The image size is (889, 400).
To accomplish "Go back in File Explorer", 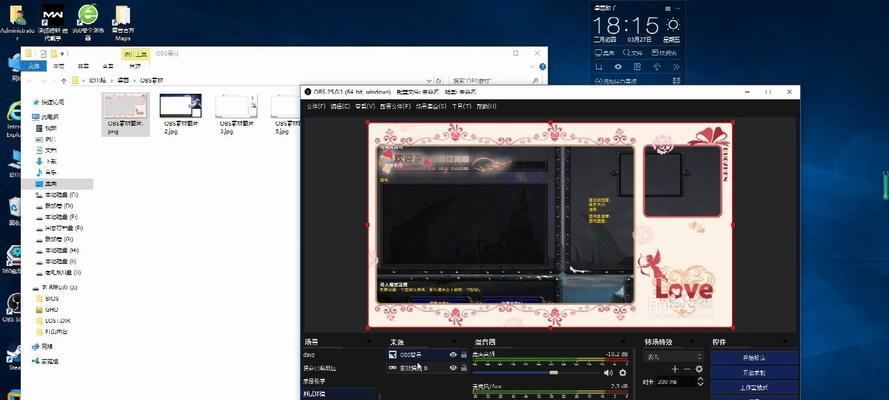I will click(x=29, y=81).
